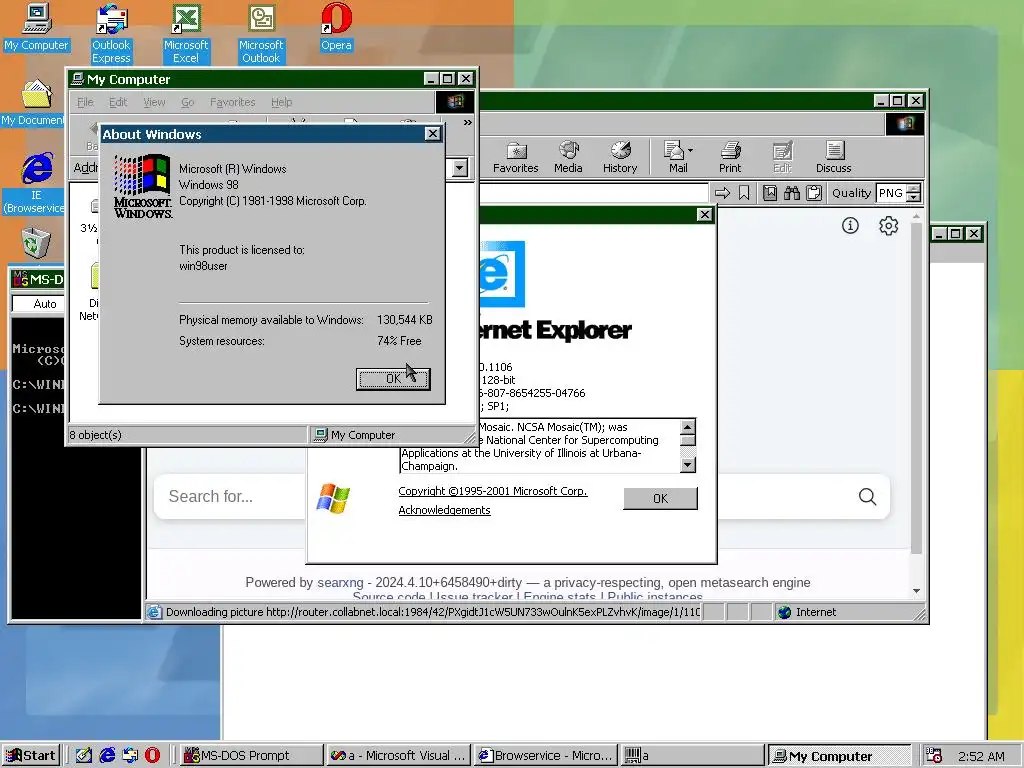Click the PNG Quality field
The width and height of the screenshot is (1024, 768).
pos(891,193)
